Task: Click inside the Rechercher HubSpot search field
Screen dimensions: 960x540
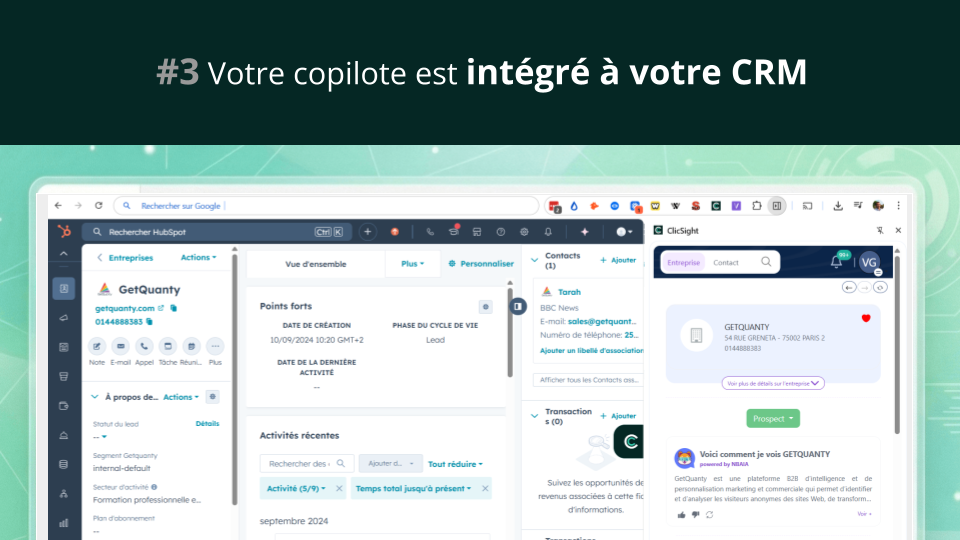Action: (x=217, y=232)
